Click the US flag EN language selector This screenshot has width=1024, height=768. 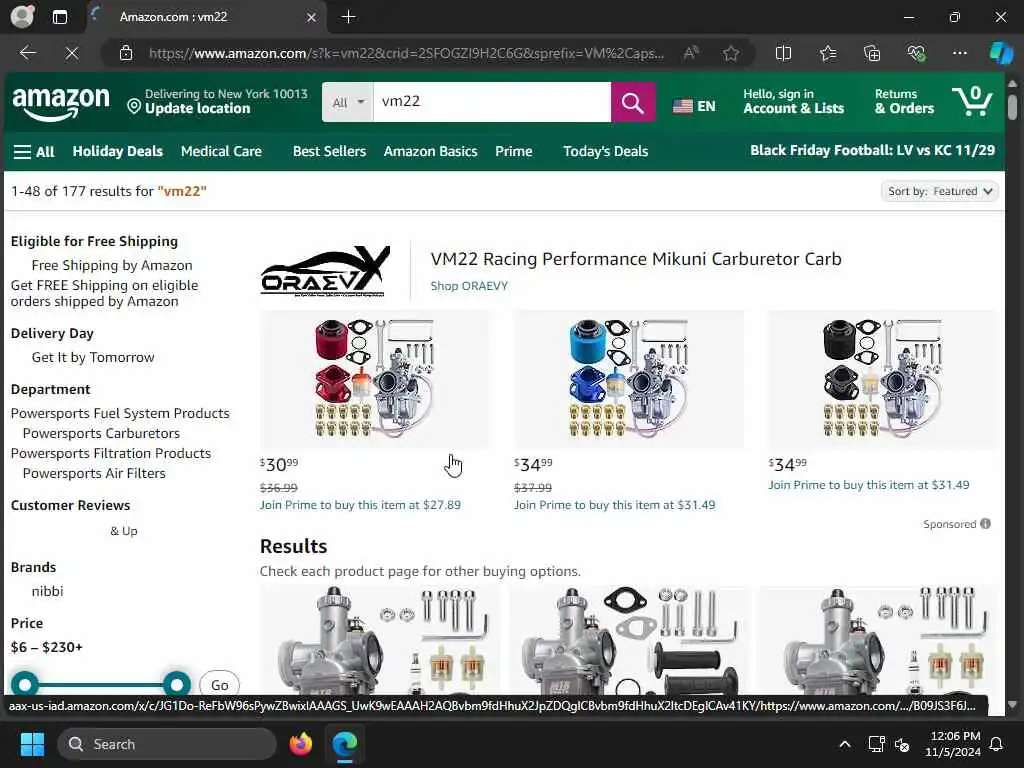[x=694, y=106]
